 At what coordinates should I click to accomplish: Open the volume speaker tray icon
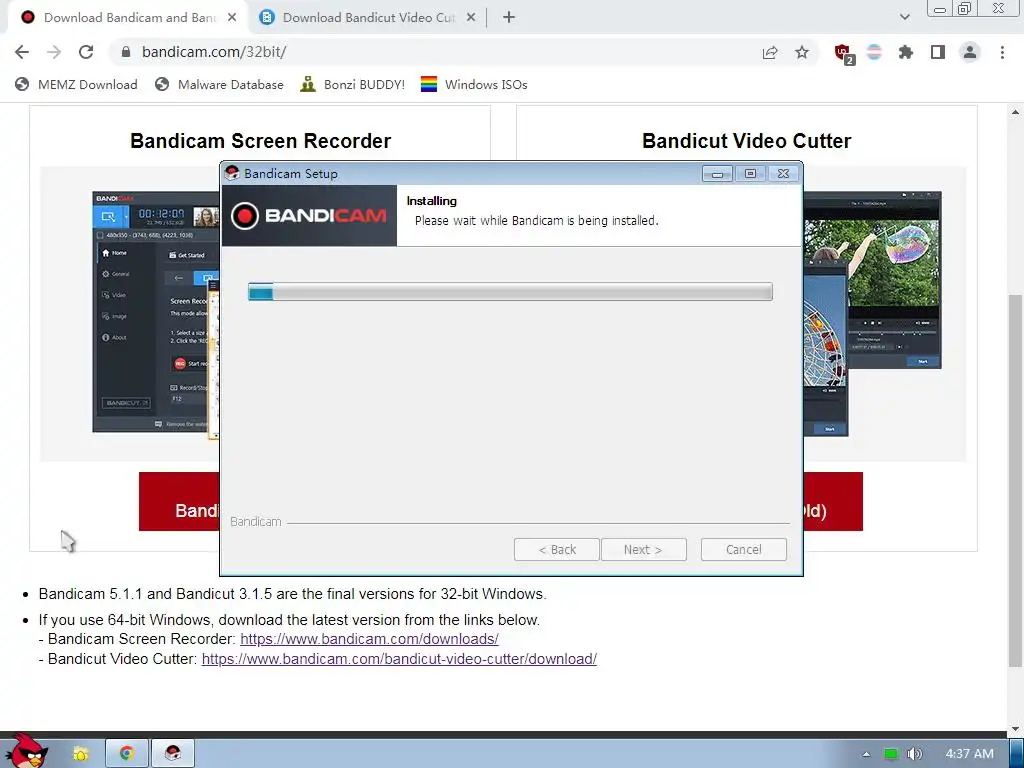coord(915,754)
